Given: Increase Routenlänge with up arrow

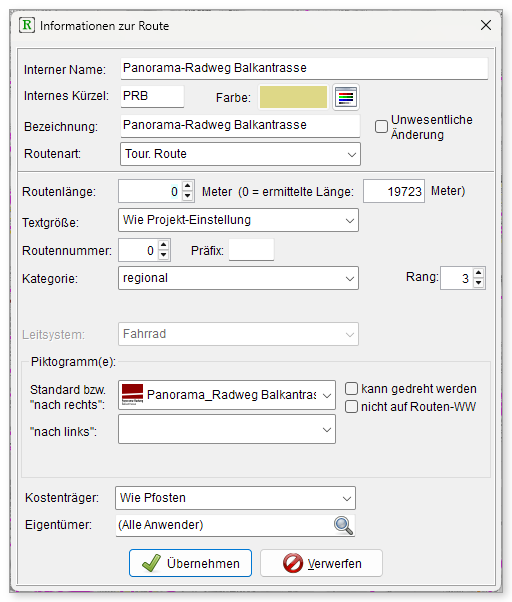Looking at the screenshot, I should 187,186.
